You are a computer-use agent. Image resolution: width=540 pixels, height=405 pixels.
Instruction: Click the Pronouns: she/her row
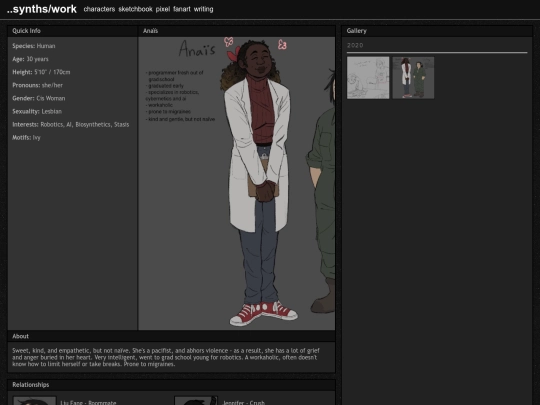38,85
